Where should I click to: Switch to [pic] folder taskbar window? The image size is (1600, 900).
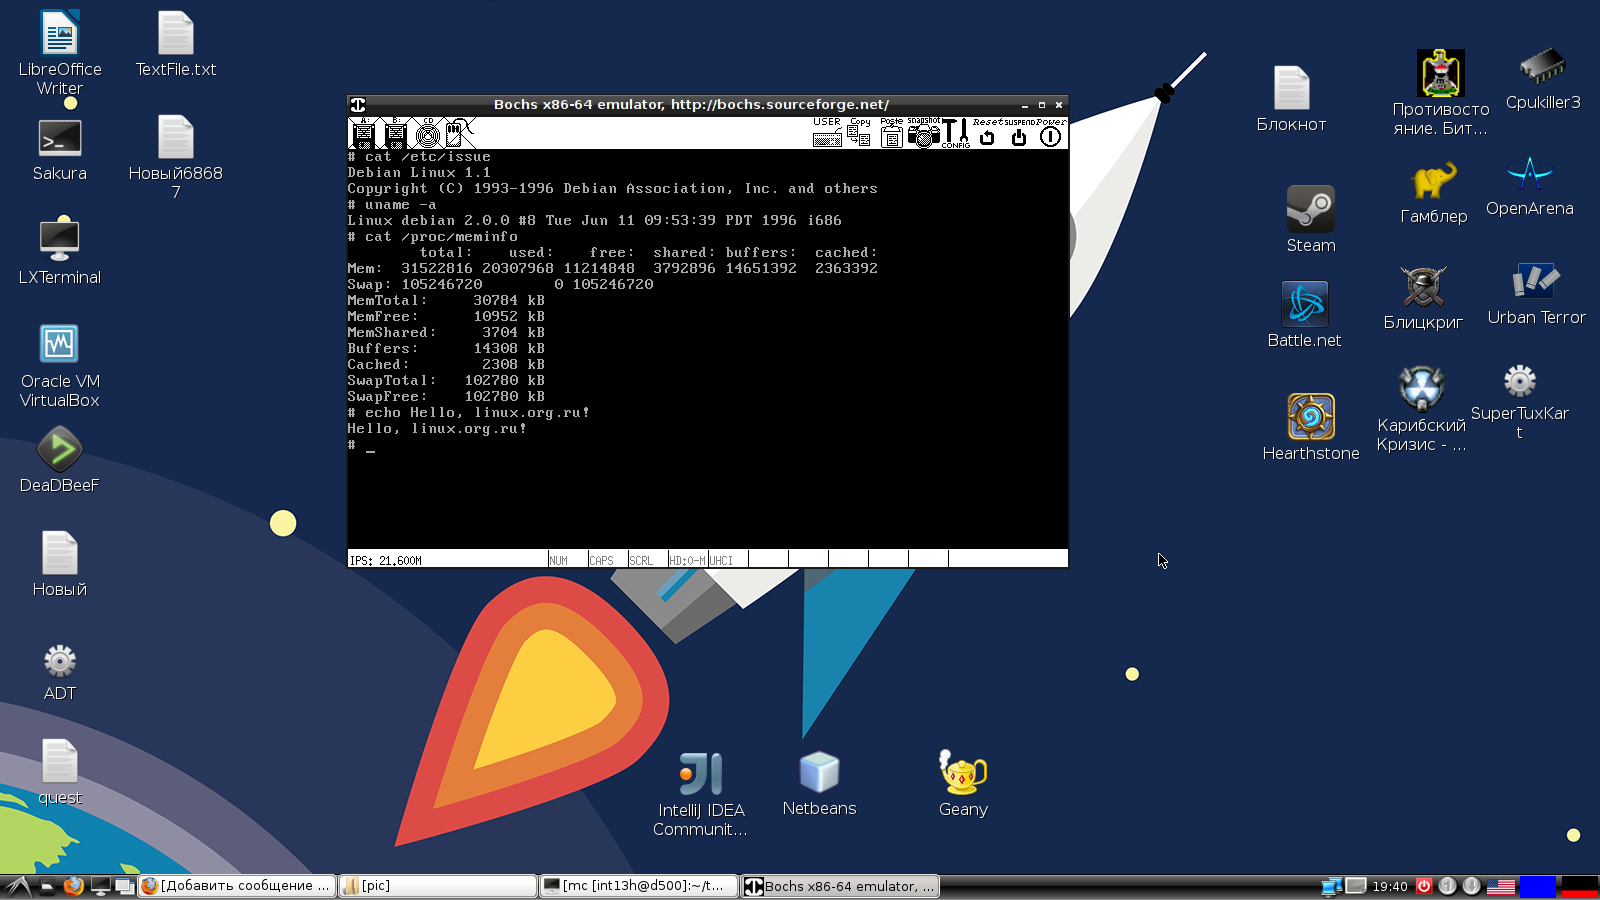[x=438, y=886]
